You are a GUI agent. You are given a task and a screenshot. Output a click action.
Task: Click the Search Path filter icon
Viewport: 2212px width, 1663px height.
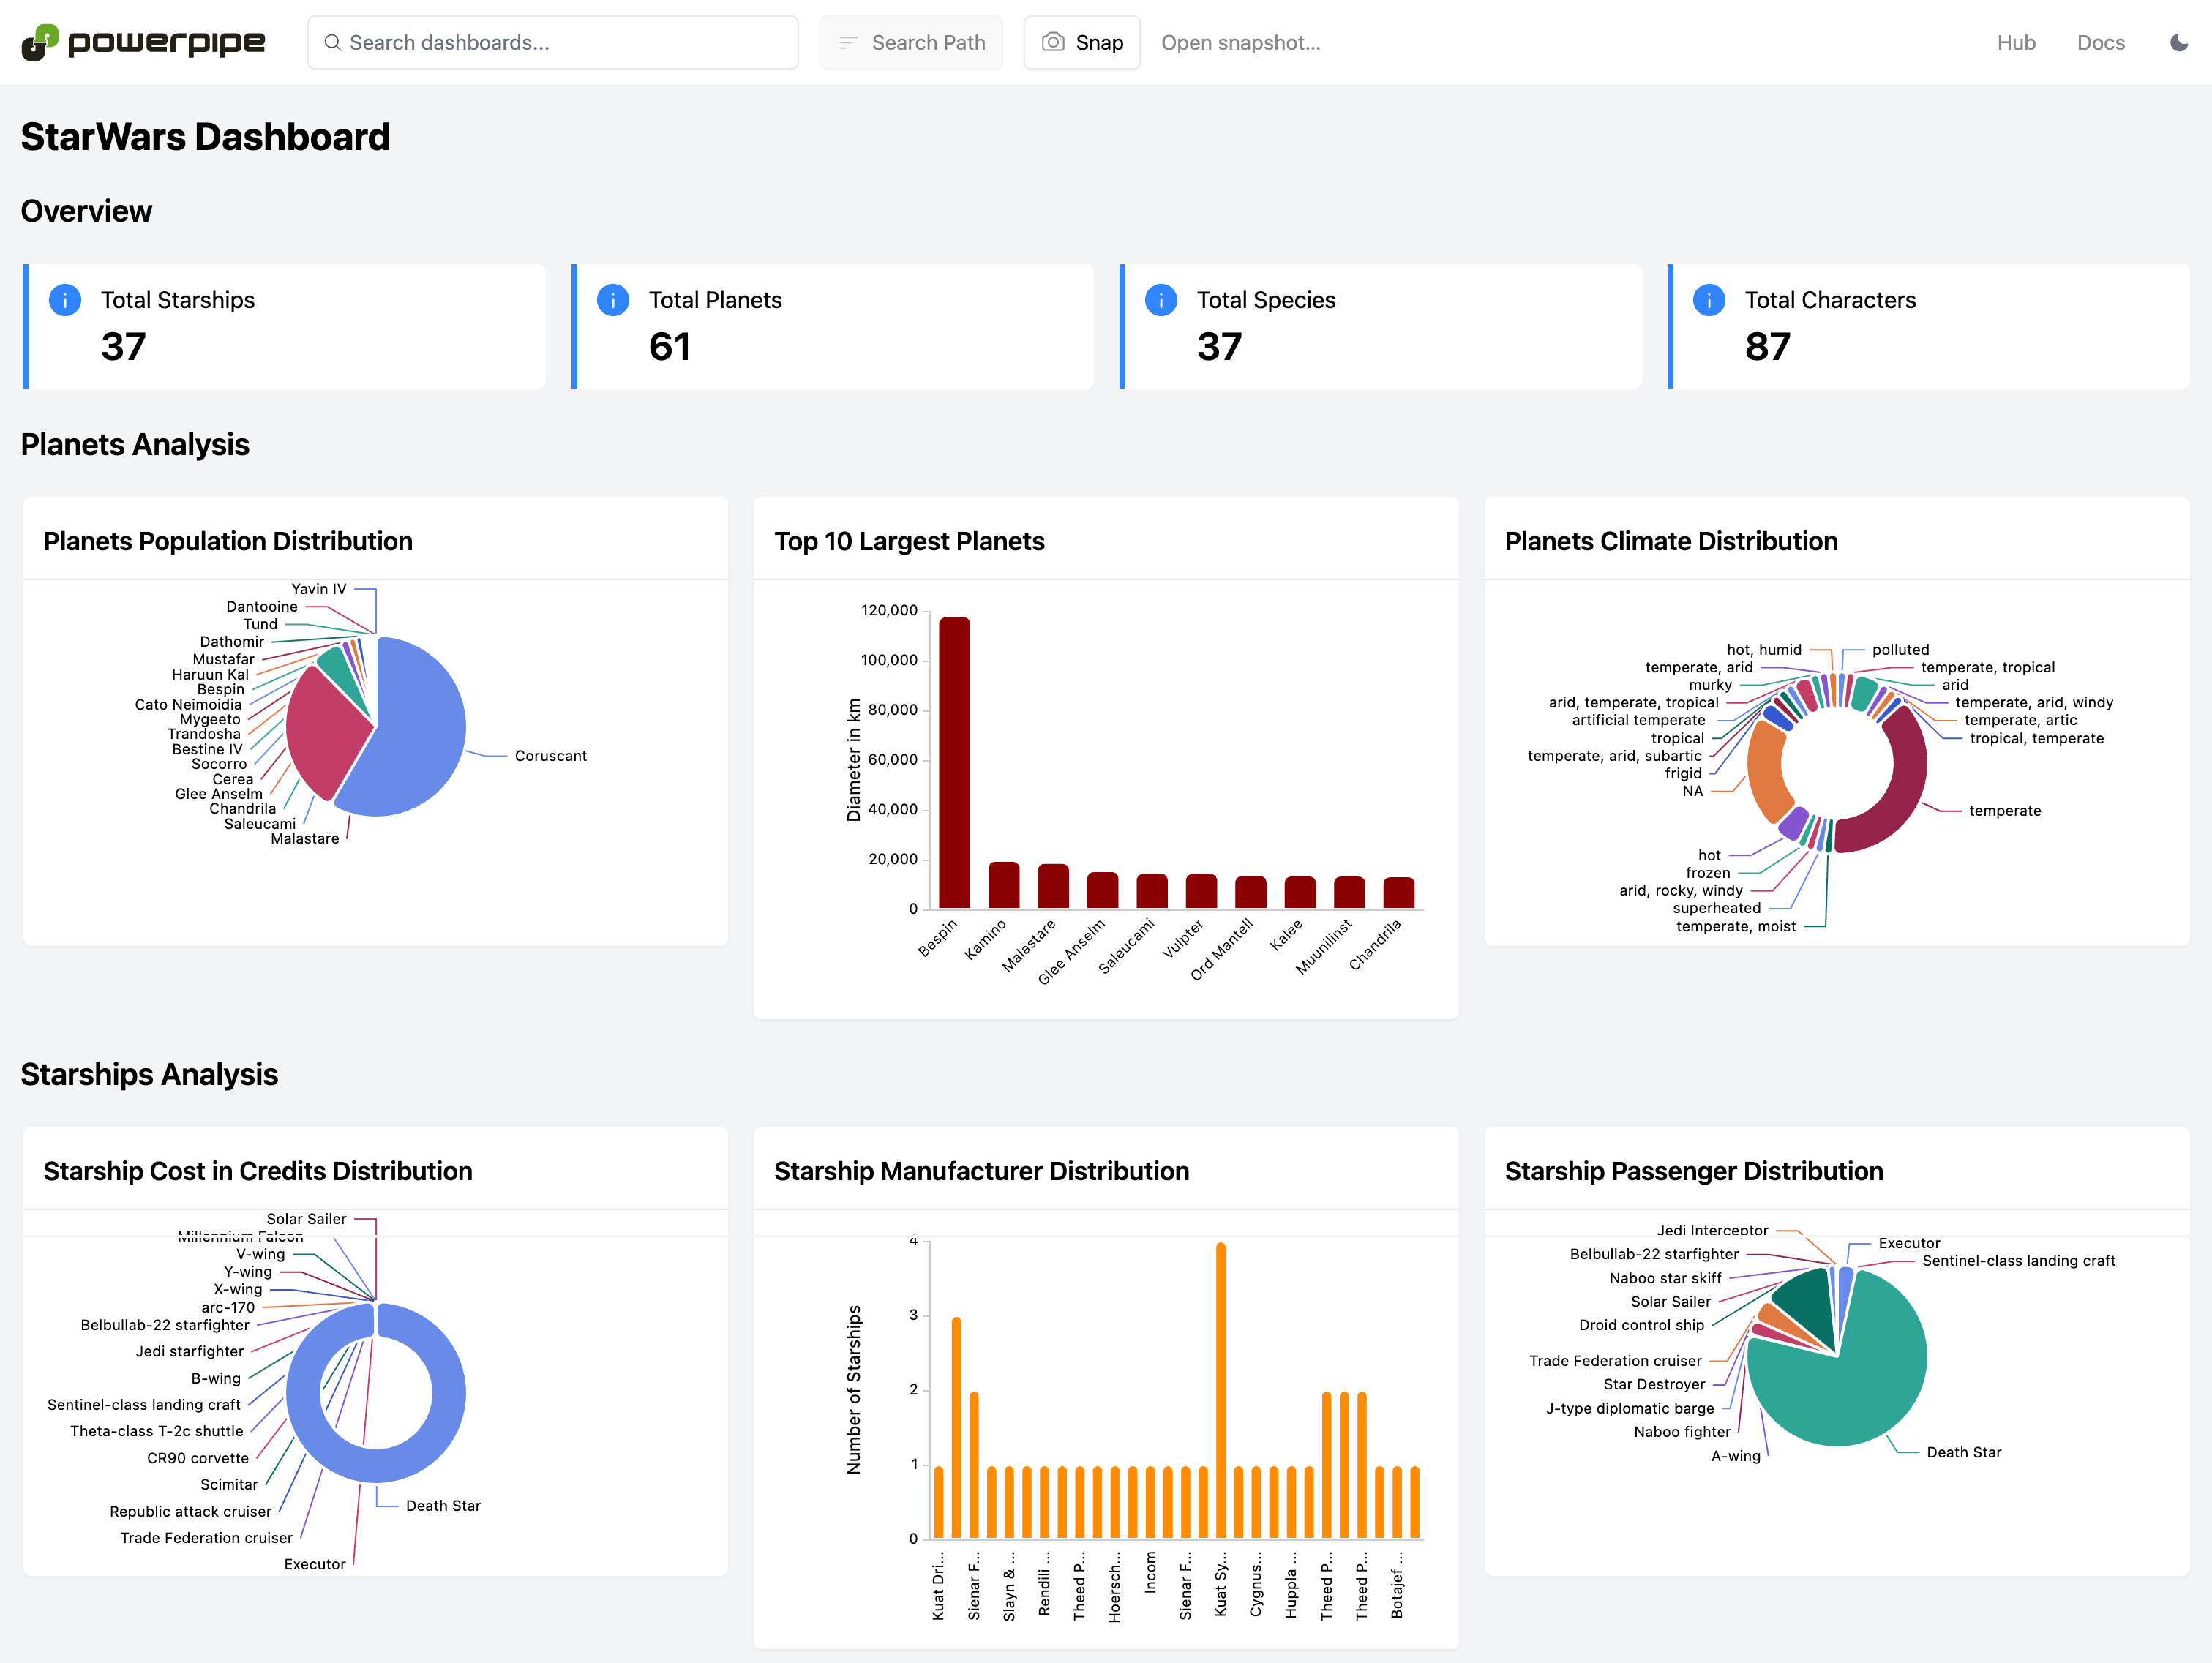[x=848, y=42]
